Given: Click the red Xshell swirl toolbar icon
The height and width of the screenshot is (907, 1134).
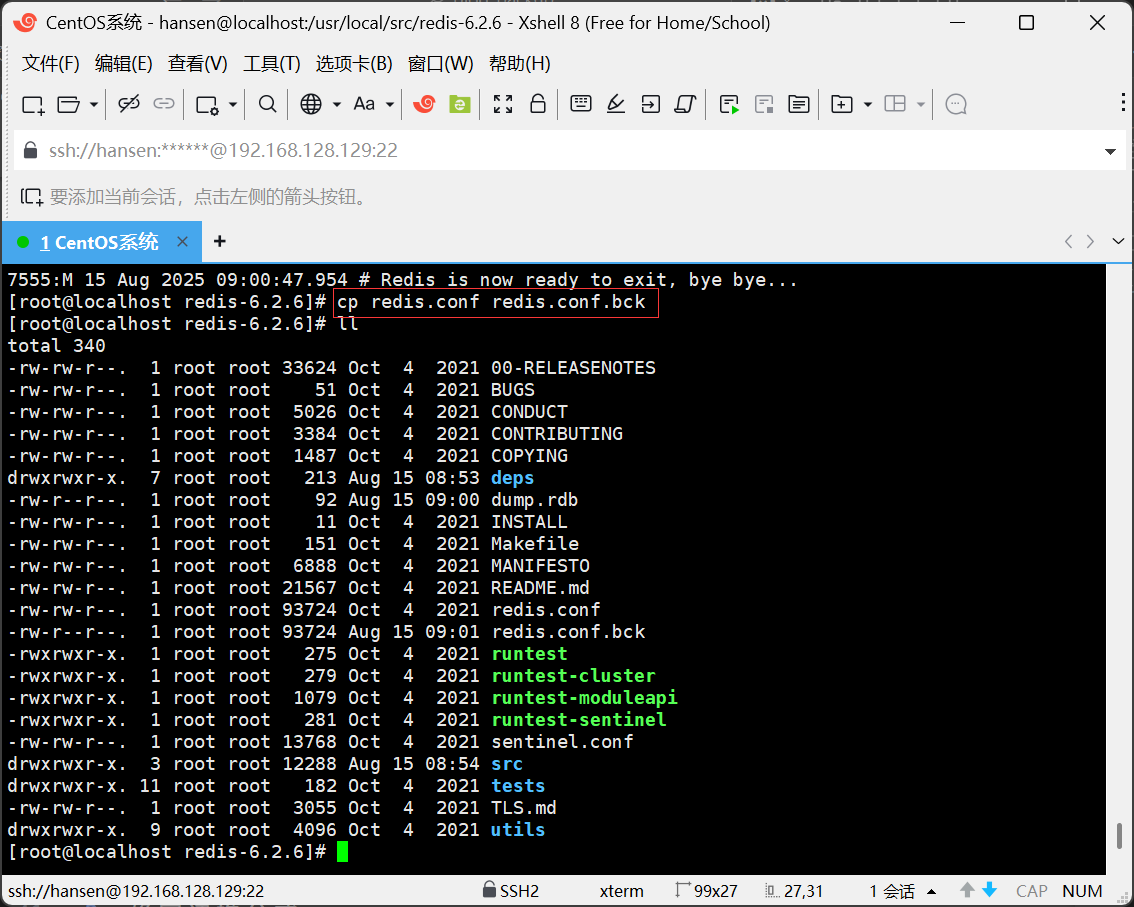Looking at the screenshot, I should 424,104.
